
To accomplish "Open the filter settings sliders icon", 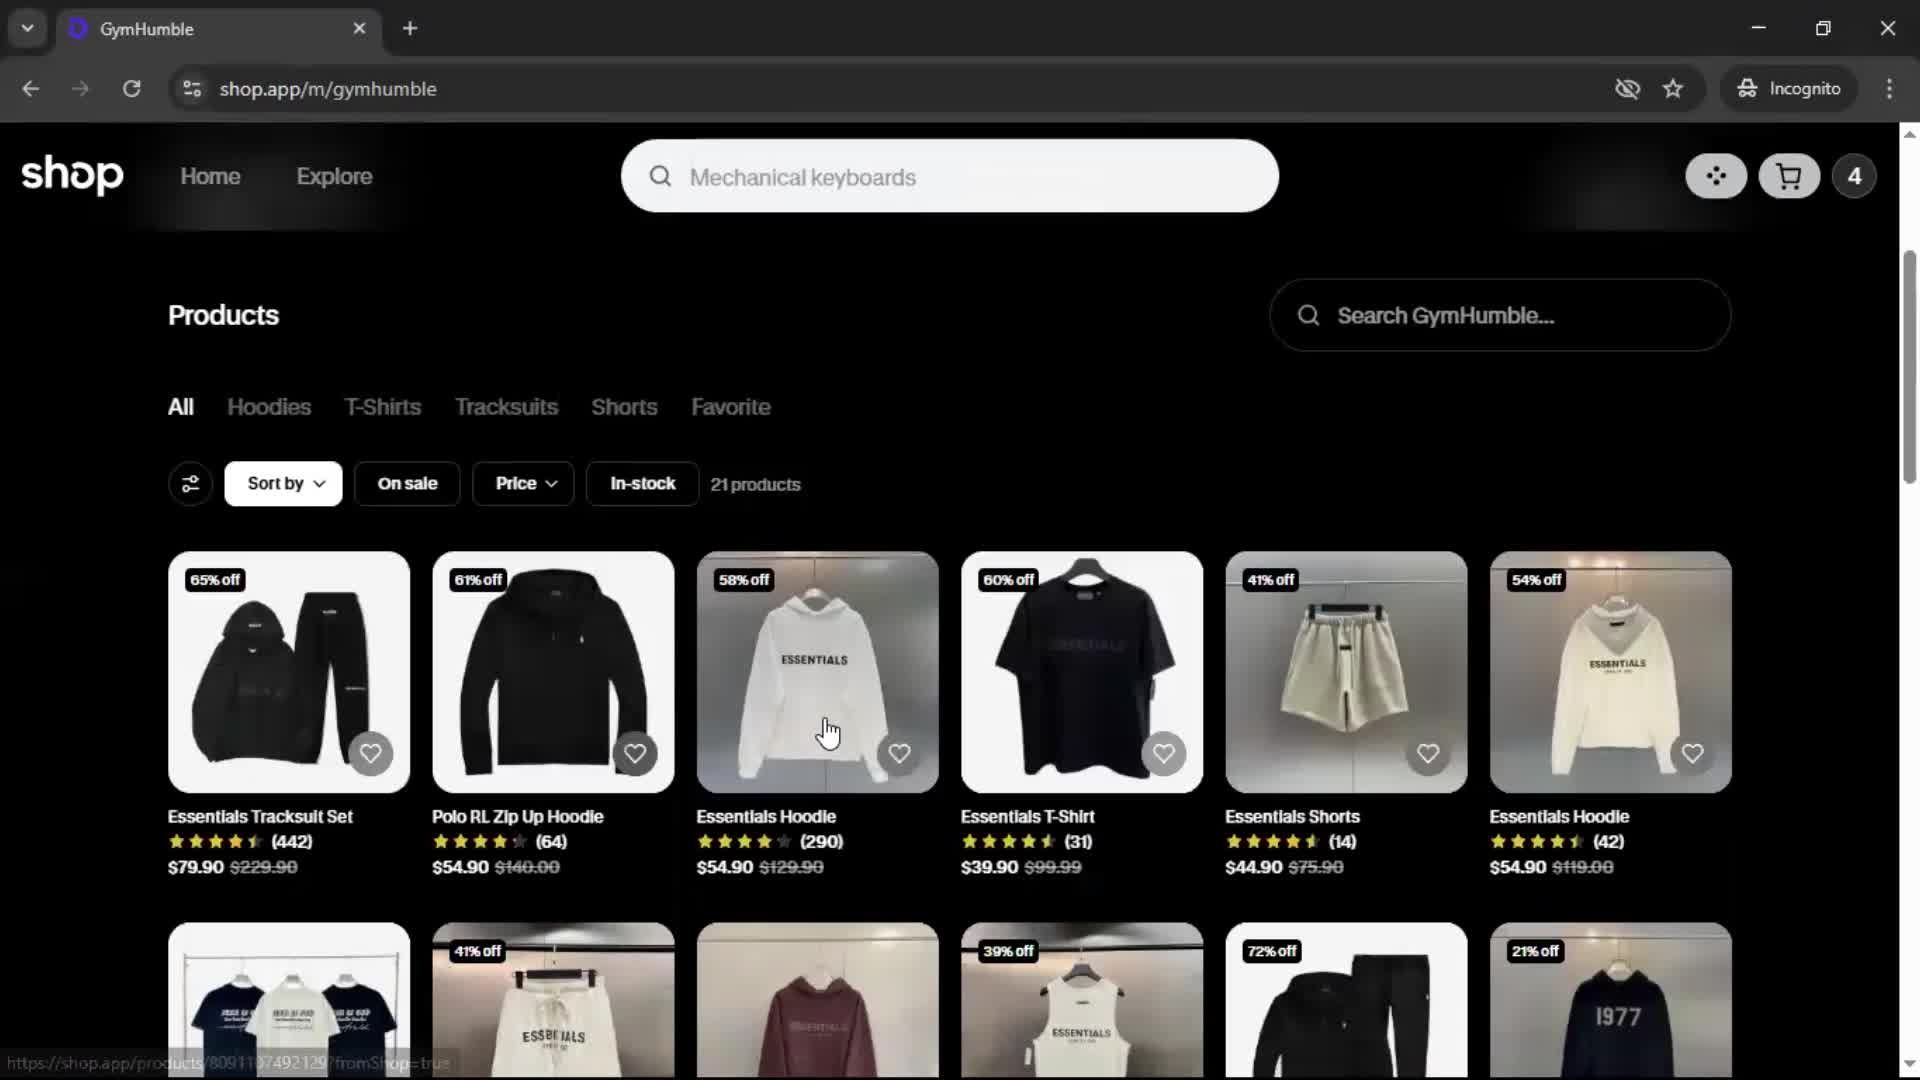I will [190, 484].
